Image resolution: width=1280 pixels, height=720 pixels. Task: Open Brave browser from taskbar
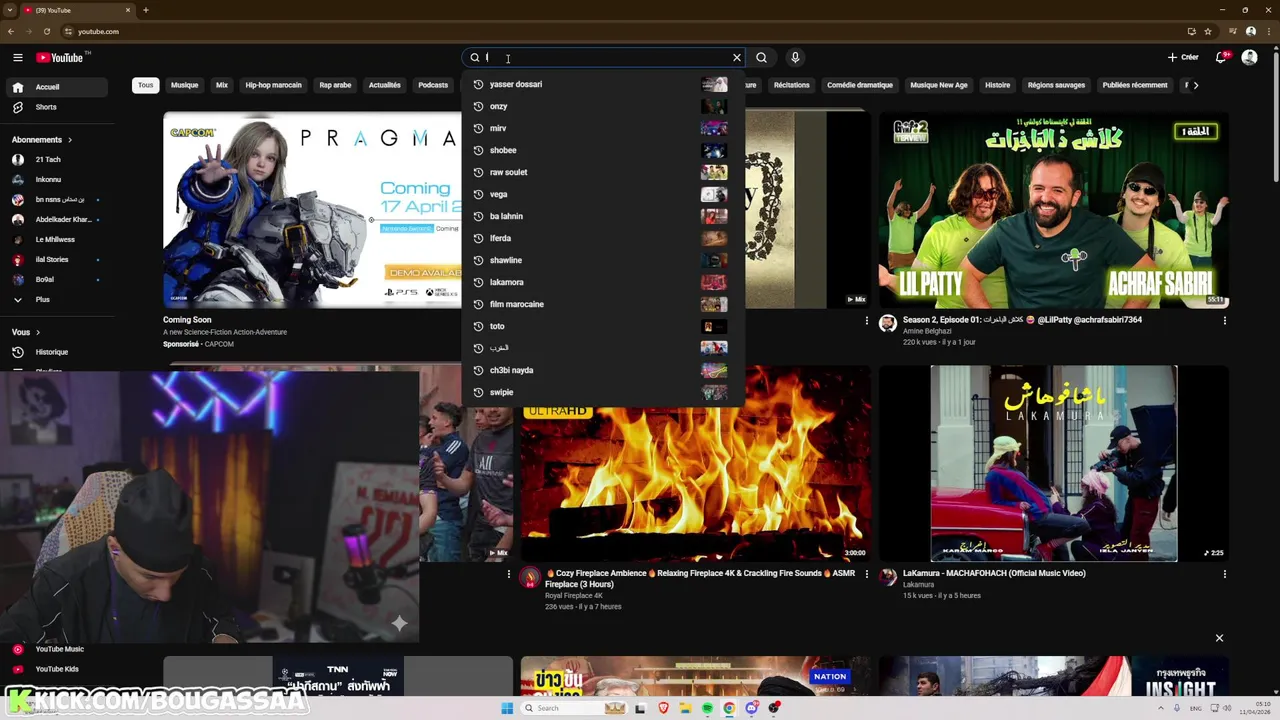click(x=663, y=708)
